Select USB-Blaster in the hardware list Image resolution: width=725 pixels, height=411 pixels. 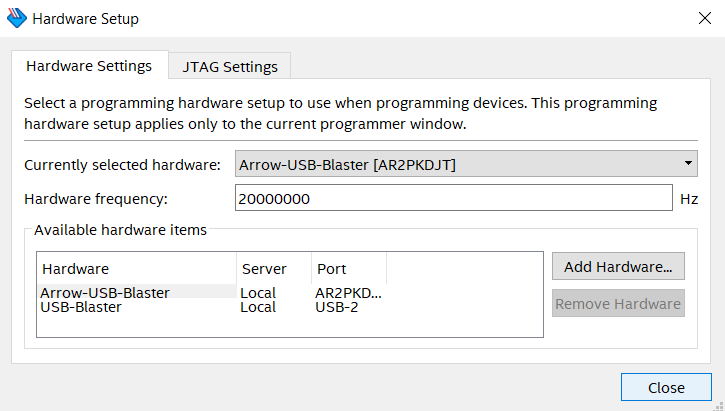tap(81, 307)
